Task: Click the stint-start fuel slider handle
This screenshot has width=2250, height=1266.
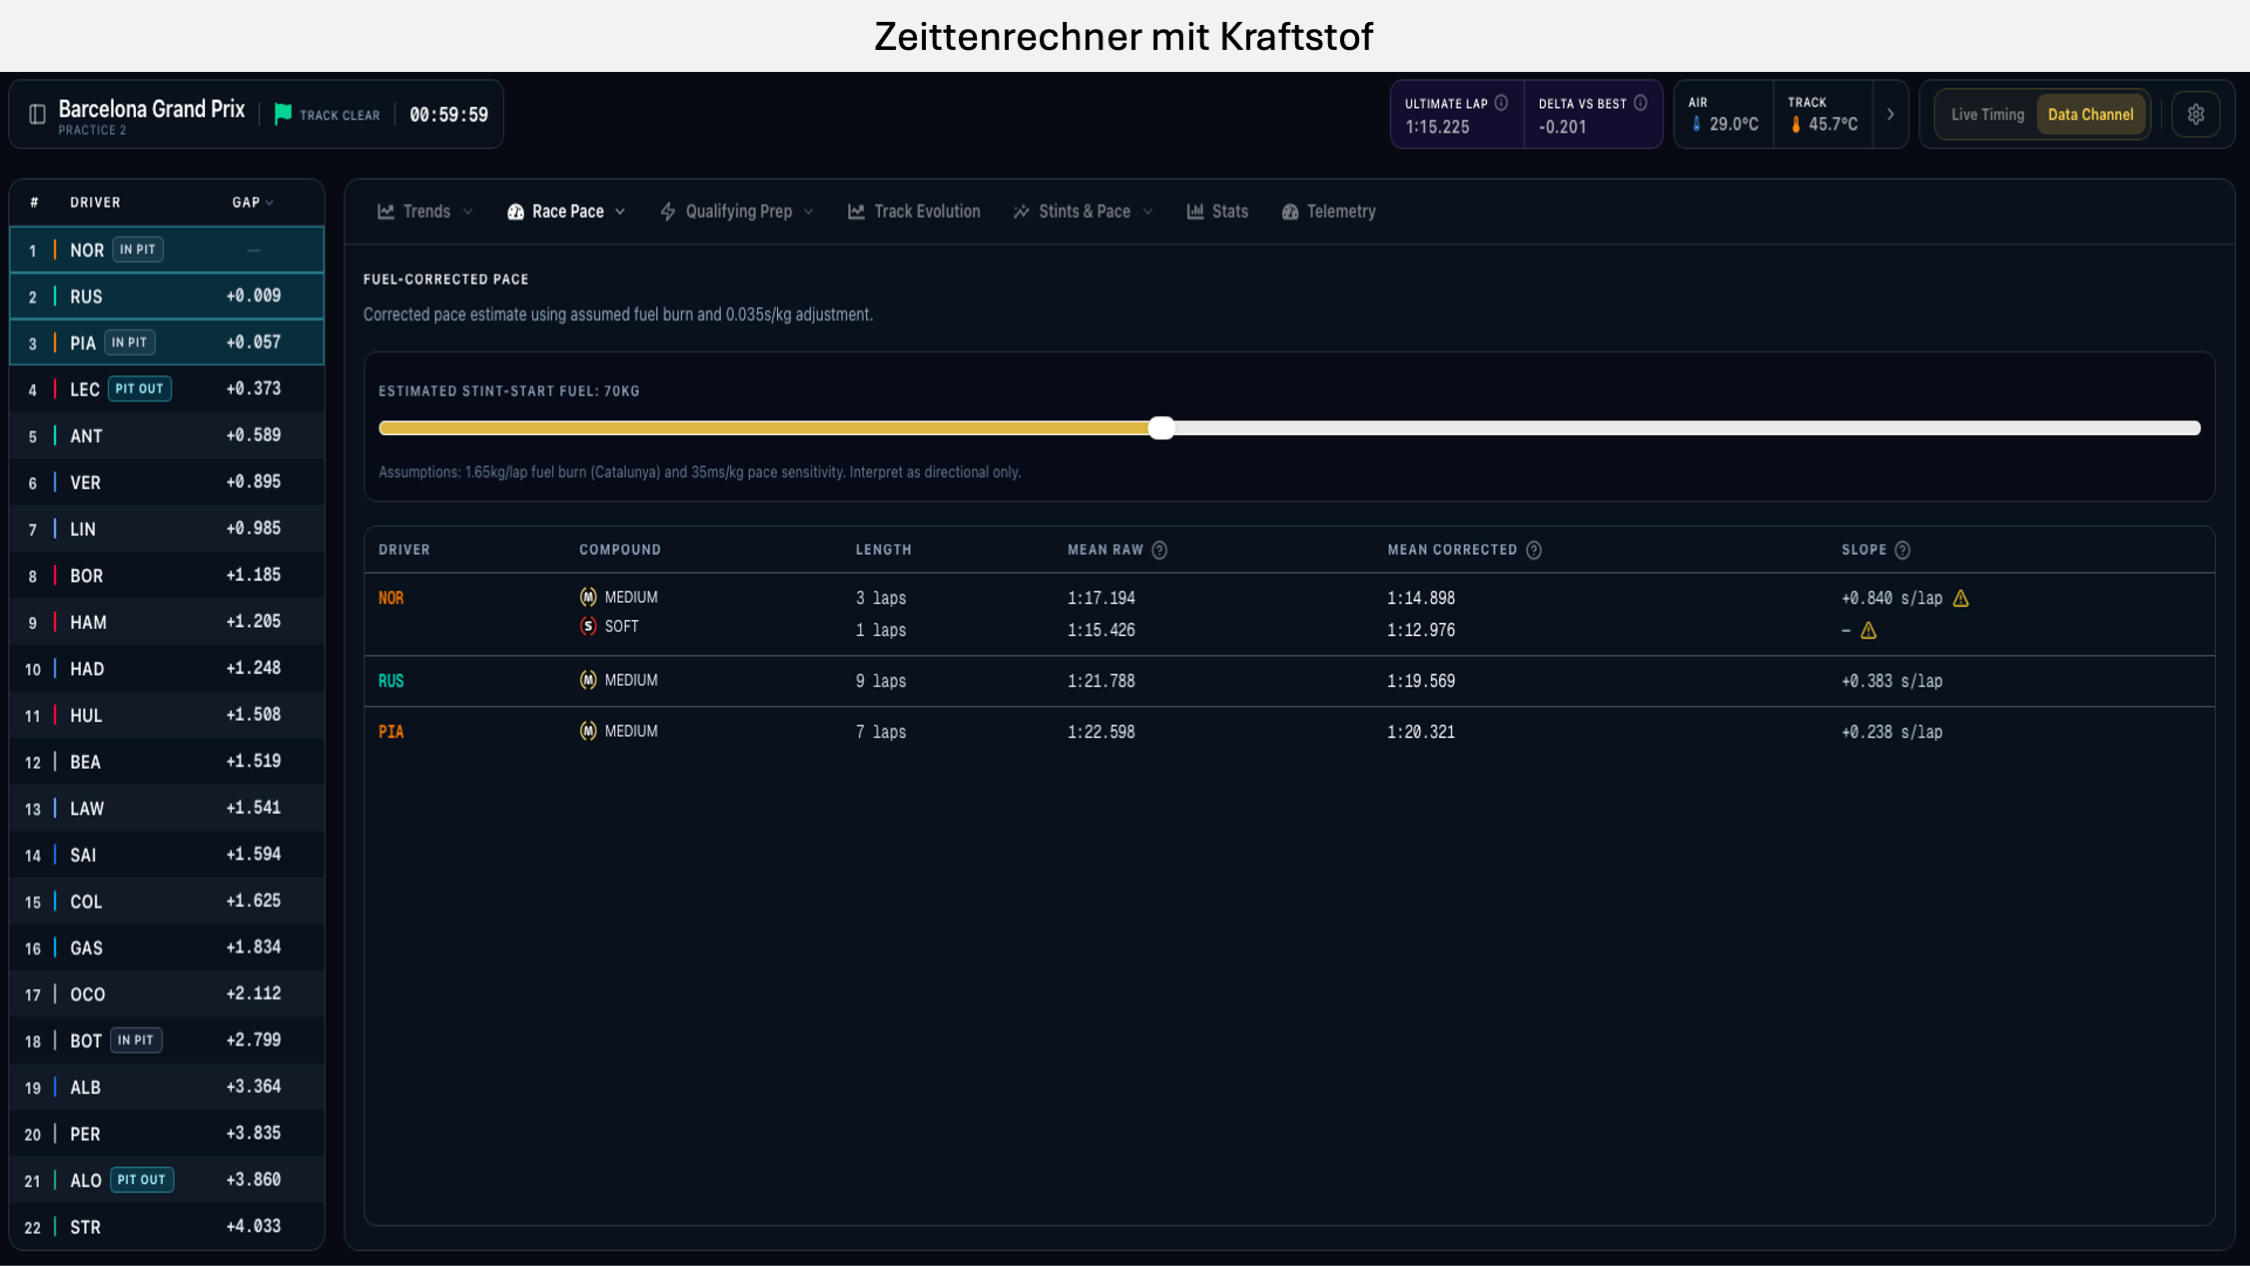Action: (1161, 428)
